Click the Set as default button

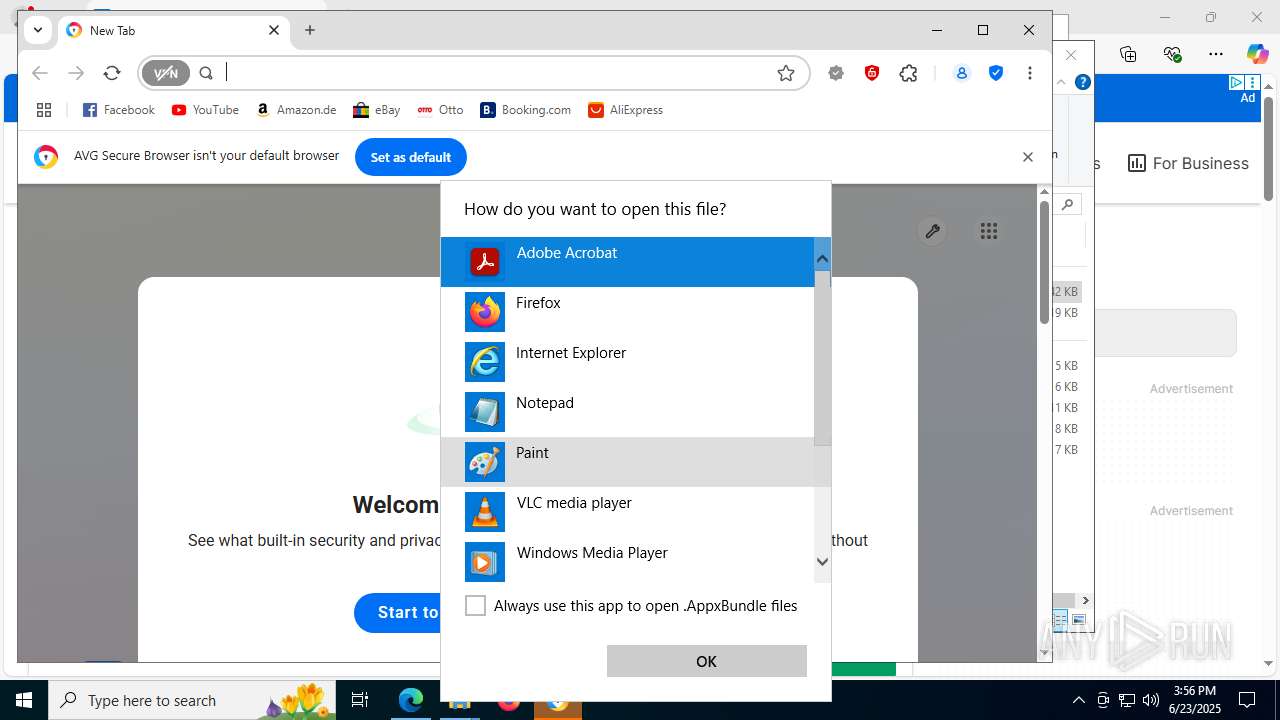411,157
